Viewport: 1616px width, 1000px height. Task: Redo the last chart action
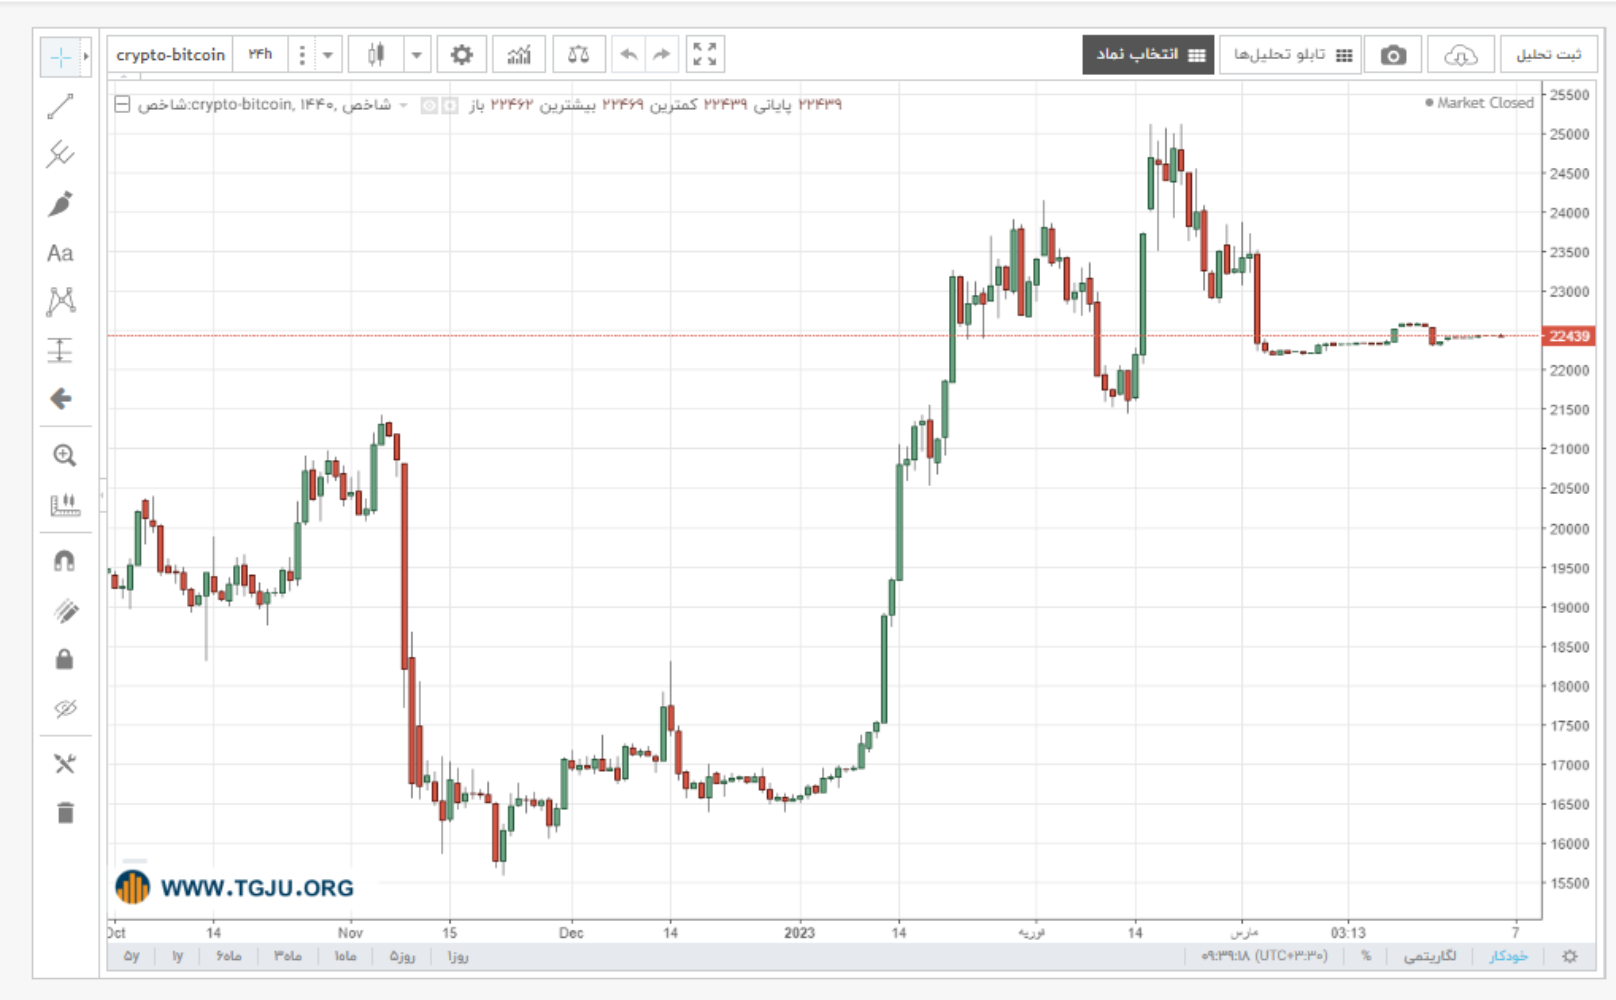click(x=661, y=54)
